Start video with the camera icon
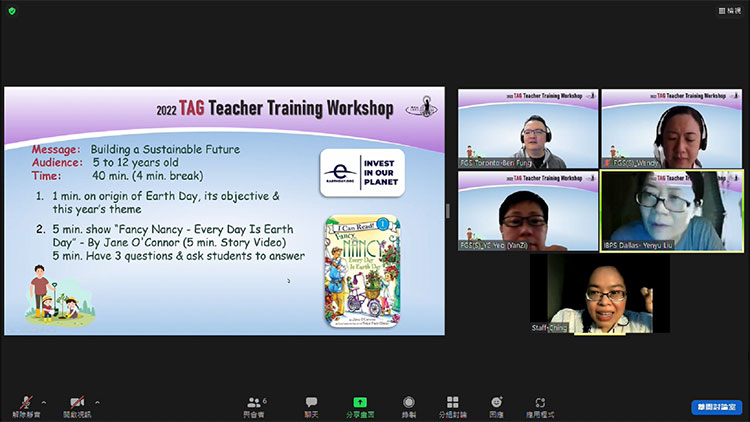750x422 pixels. point(77,402)
